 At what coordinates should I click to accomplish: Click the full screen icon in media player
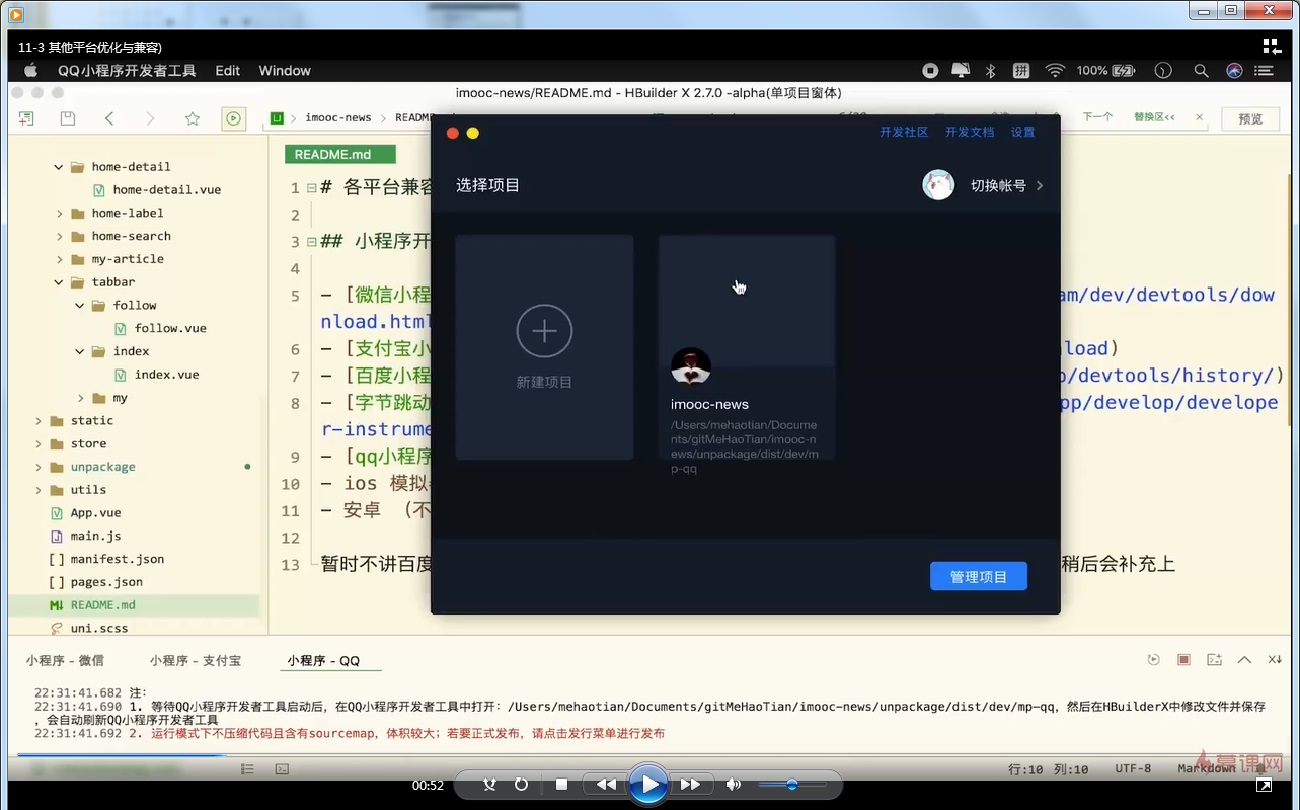click(x=1264, y=786)
